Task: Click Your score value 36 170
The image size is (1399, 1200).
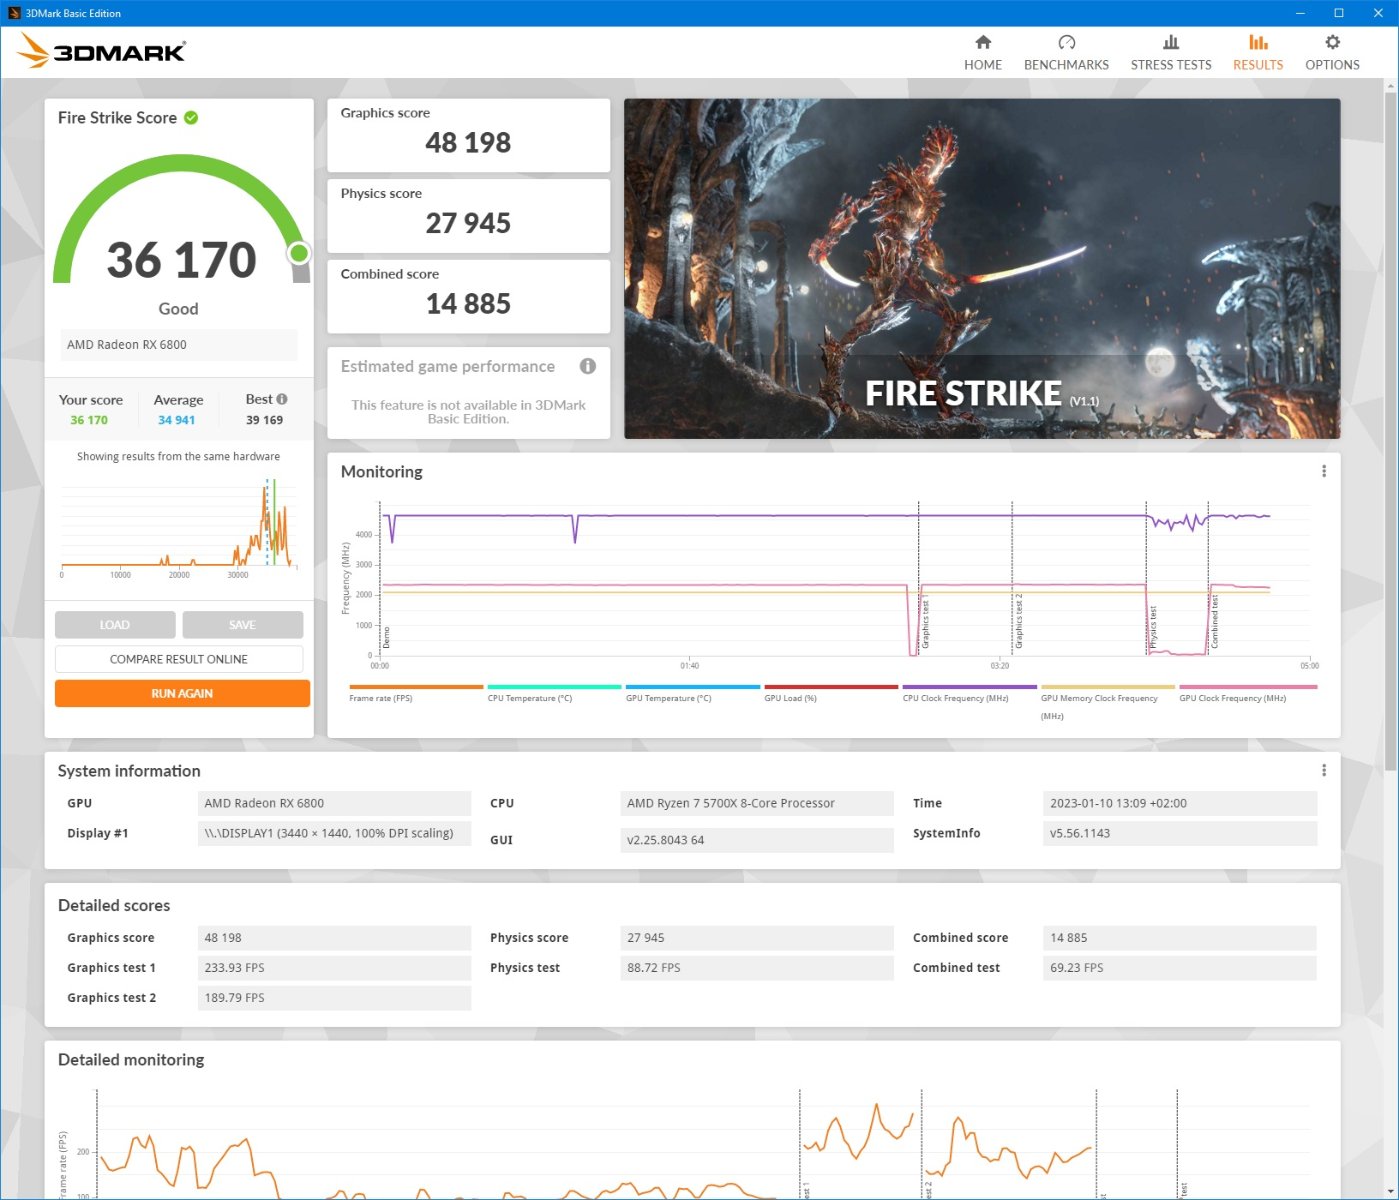Action: coord(89,420)
